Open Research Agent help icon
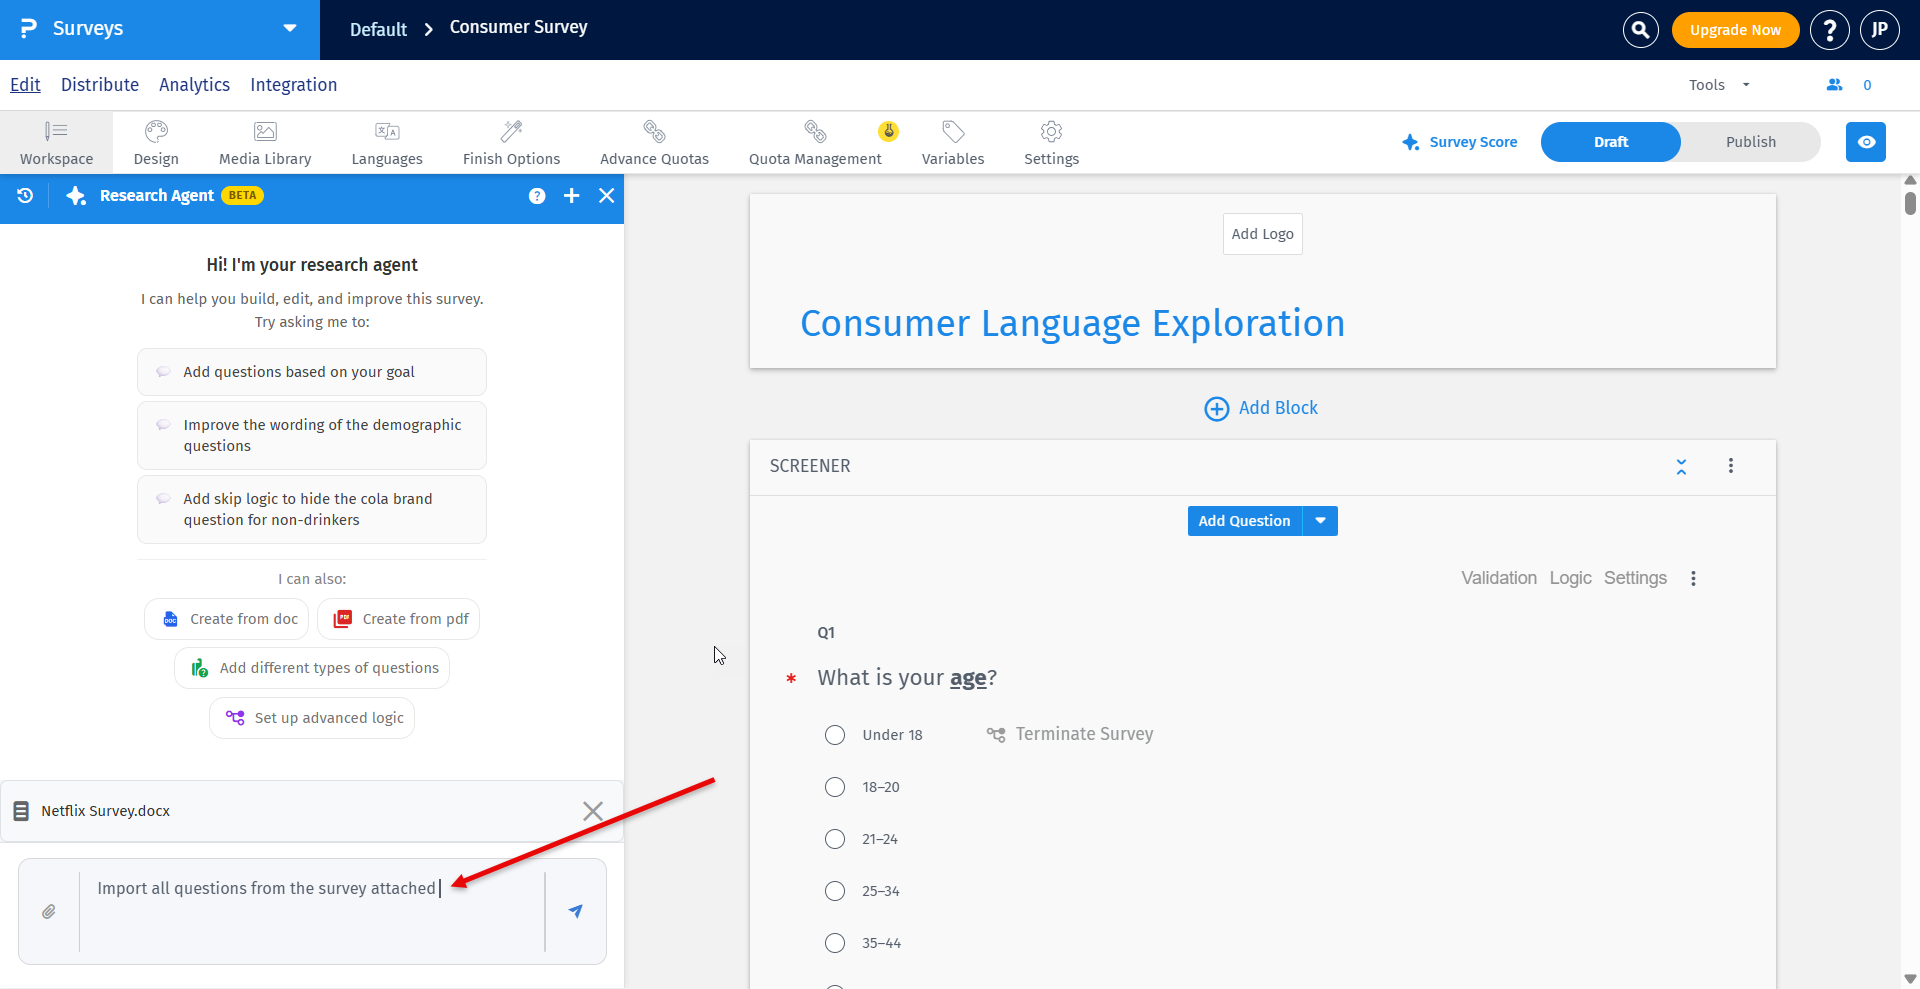The width and height of the screenshot is (1920, 989). tap(537, 196)
